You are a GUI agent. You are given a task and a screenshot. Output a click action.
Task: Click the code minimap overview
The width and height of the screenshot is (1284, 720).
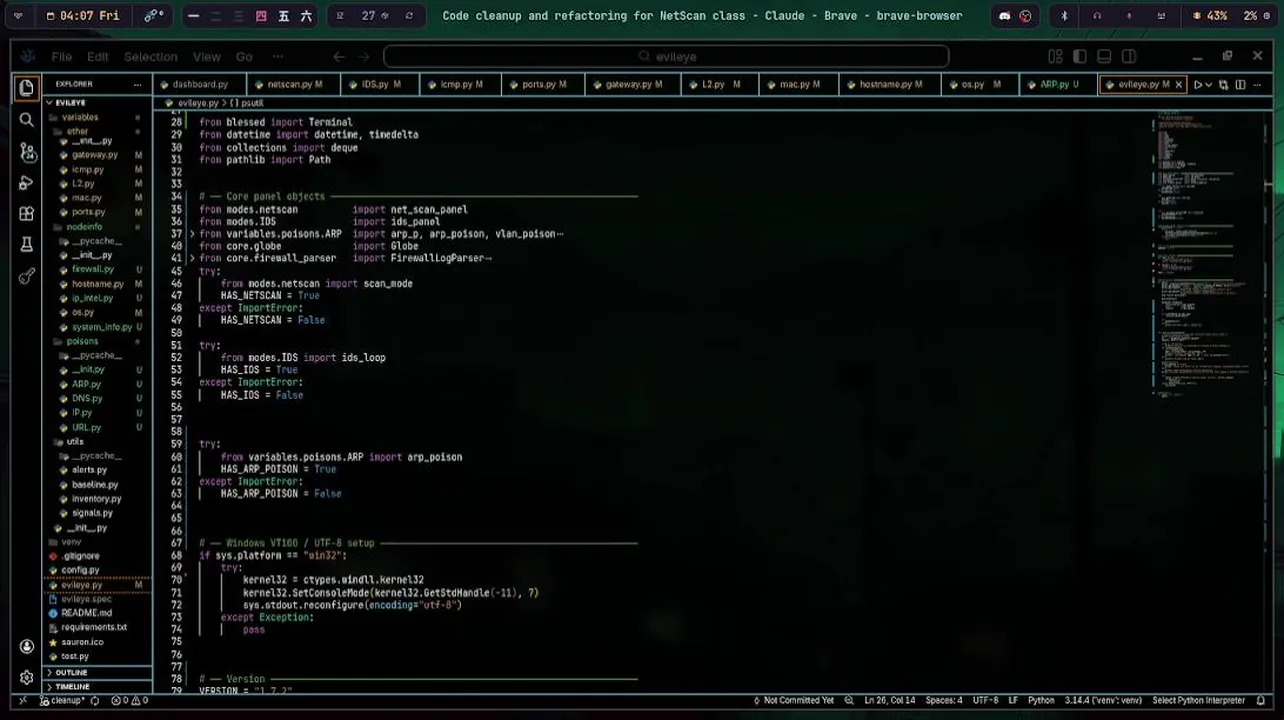[x=1207, y=256]
